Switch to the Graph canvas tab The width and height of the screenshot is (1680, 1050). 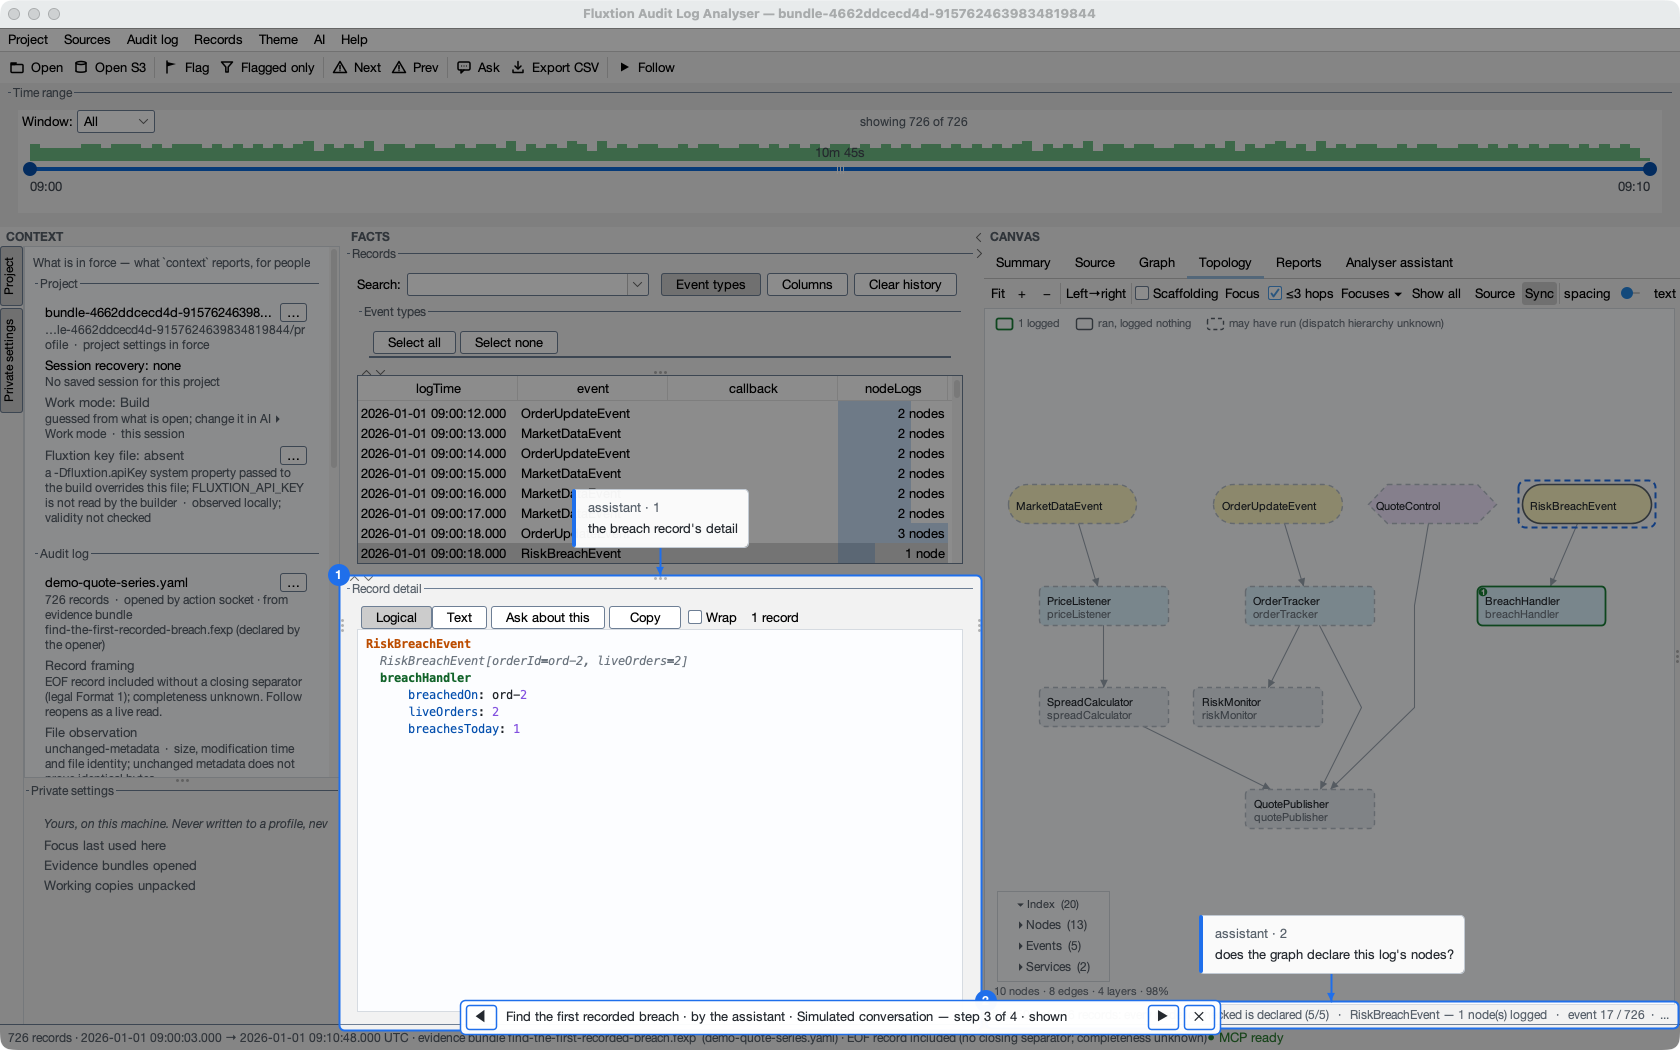pyautogui.click(x=1157, y=262)
